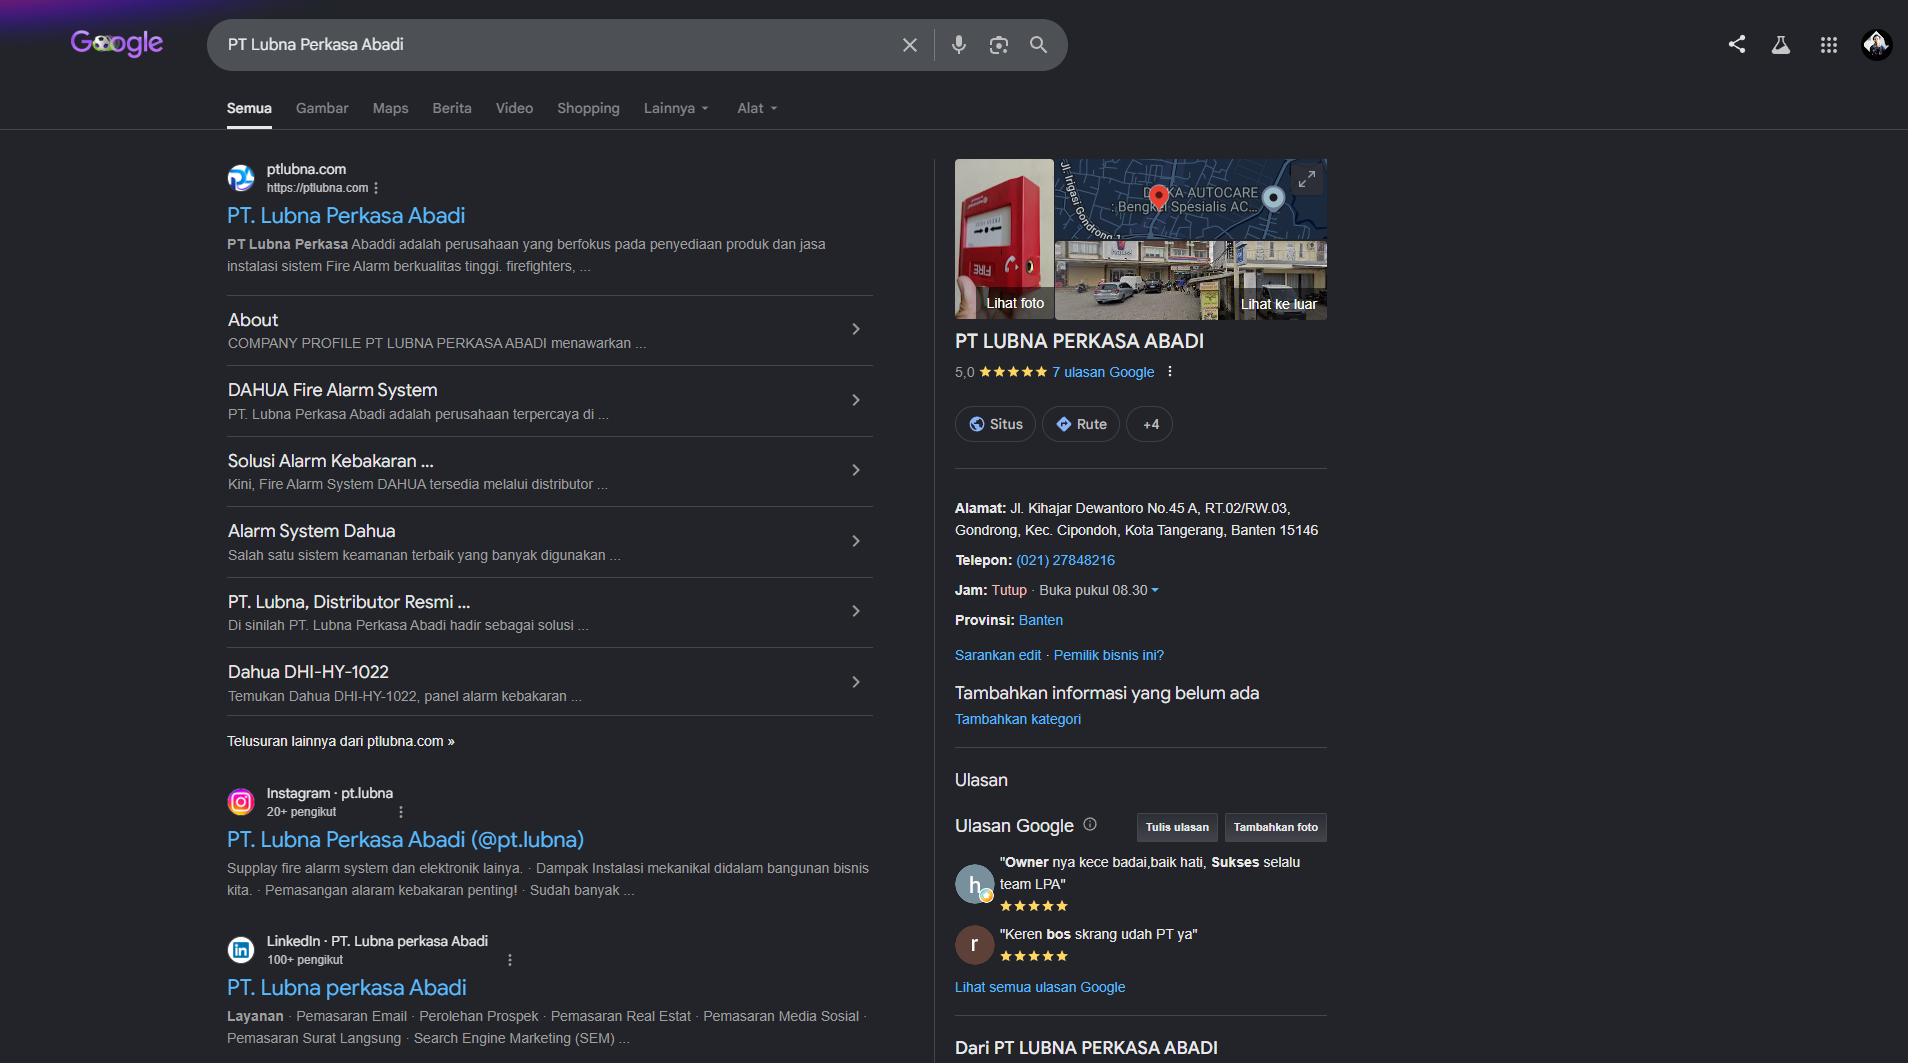The width and height of the screenshot is (1908, 1063).
Task: Open the Google apps grid
Action: click(1829, 45)
